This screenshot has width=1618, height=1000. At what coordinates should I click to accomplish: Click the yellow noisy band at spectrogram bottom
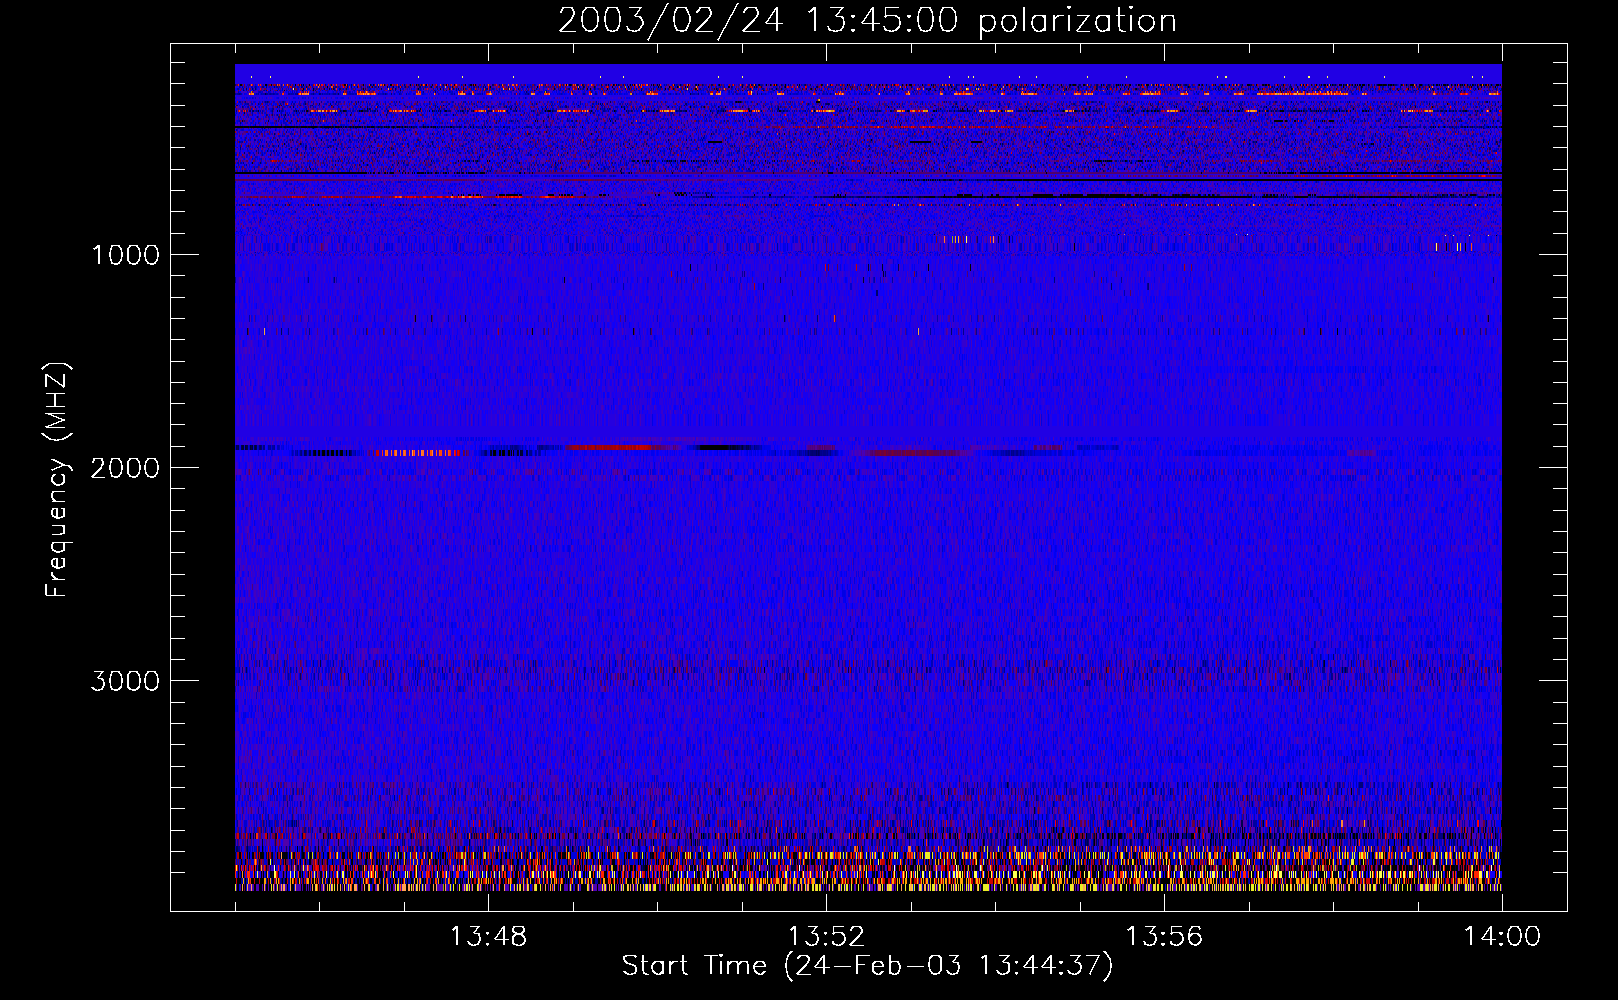(x=868, y=870)
